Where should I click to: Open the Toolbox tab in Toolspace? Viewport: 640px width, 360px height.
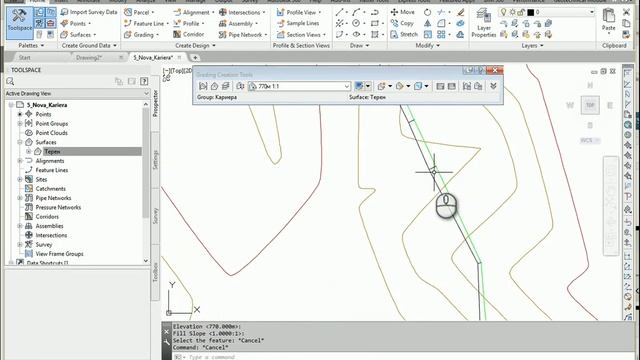point(156,272)
